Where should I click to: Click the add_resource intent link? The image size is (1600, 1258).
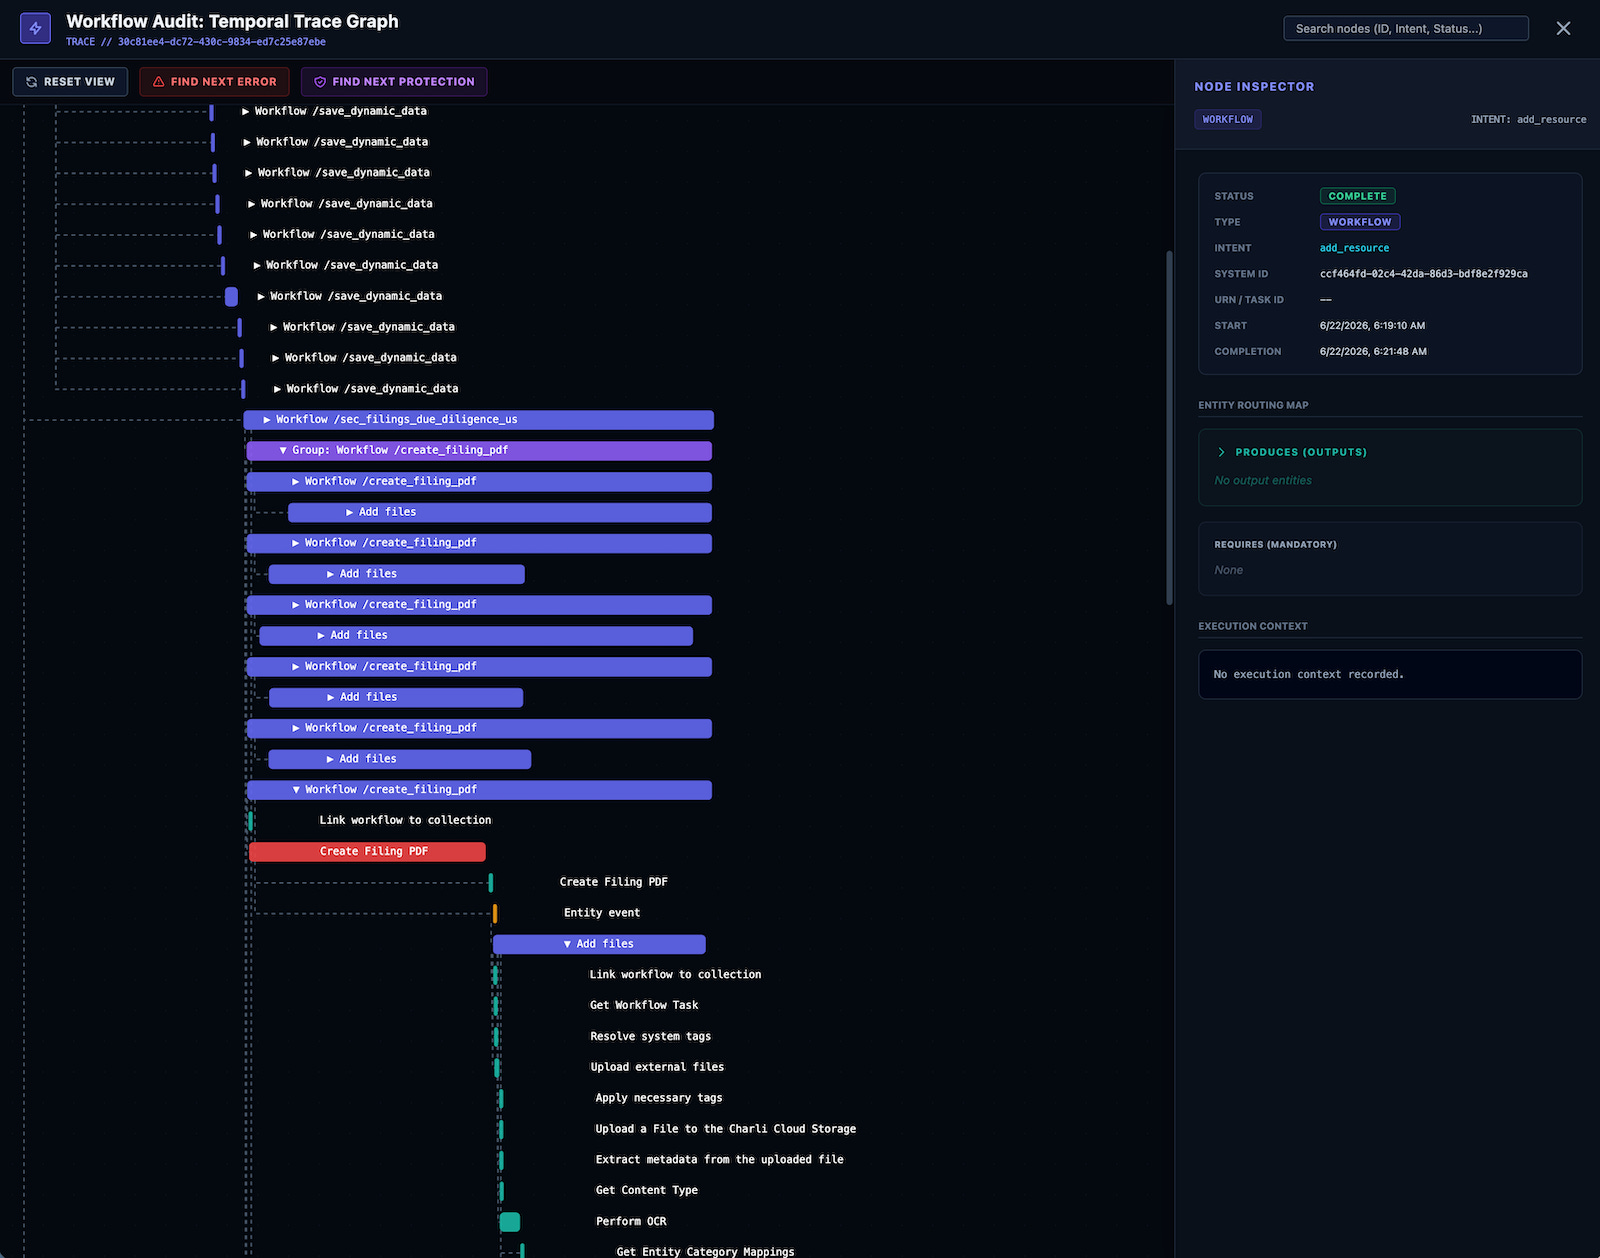click(x=1354, y=248)
